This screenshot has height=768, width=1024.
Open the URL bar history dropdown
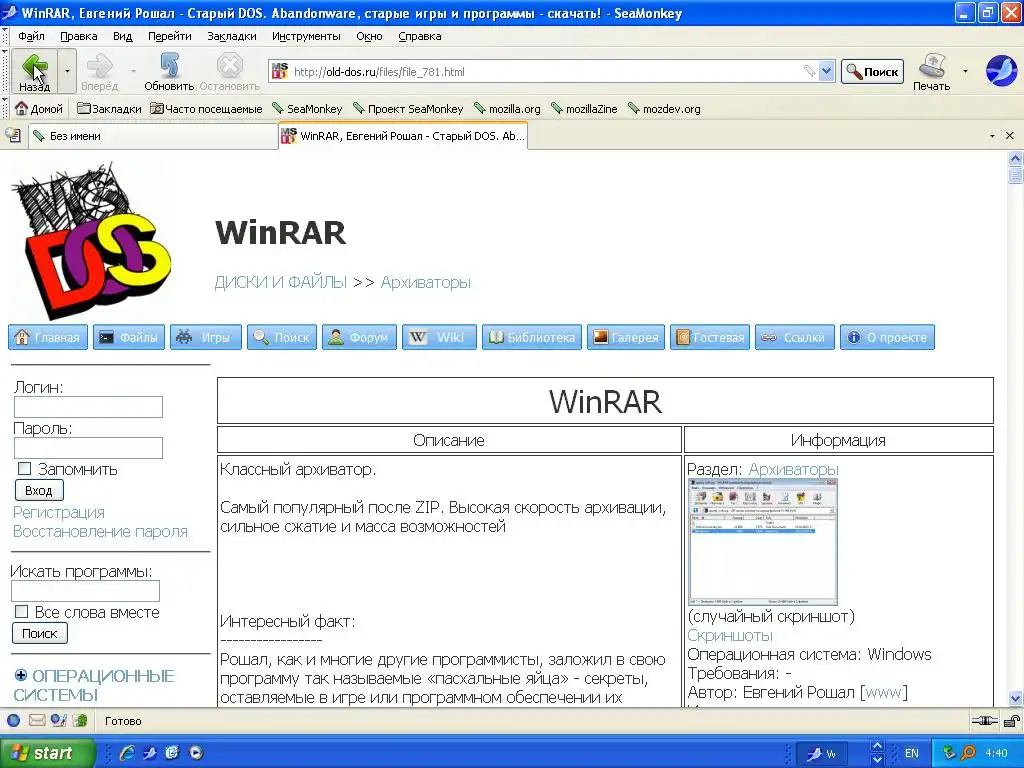click(826, 71)
